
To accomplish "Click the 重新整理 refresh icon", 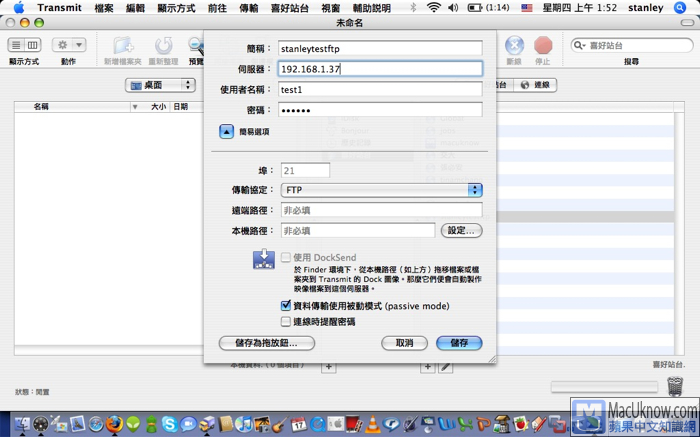I will pos(163,46).
